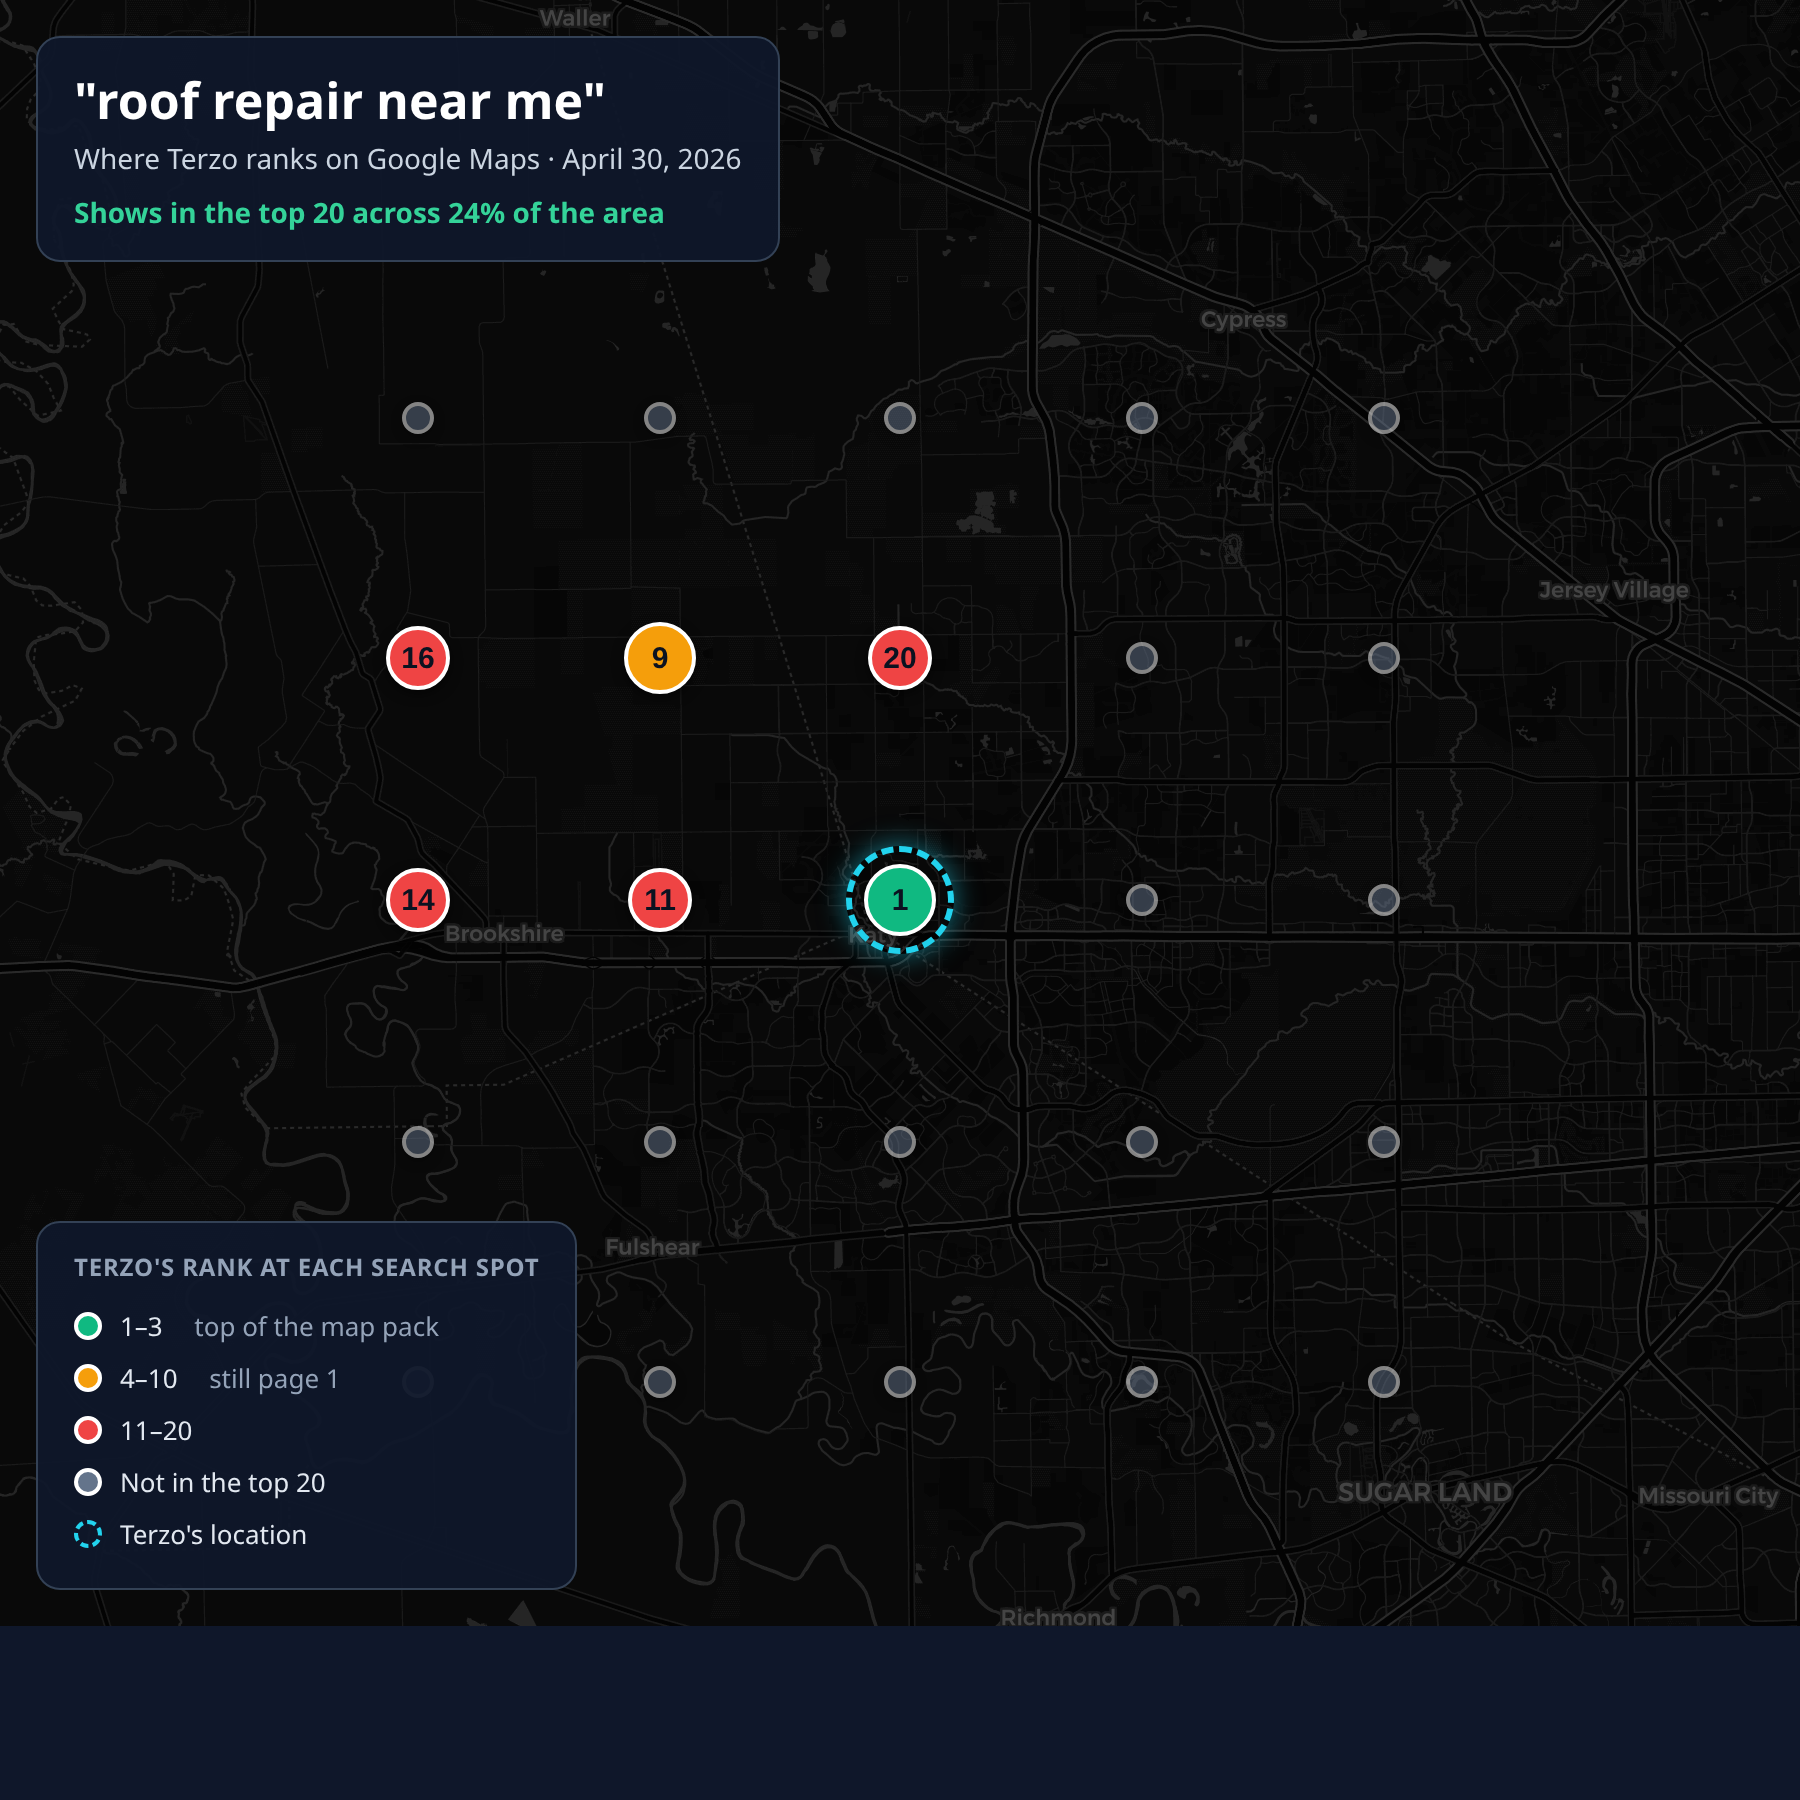This screenshot has height=1800, width=1800.
Task: Click 'still page 1' legend text
Action: click(274, 1379)
